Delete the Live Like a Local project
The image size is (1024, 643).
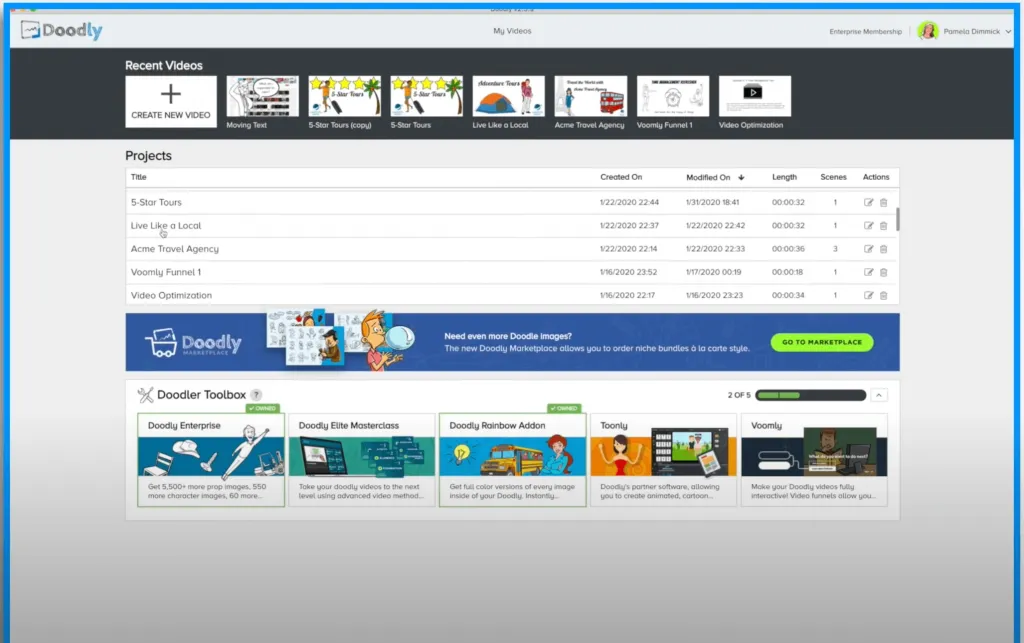coord(884,226)
